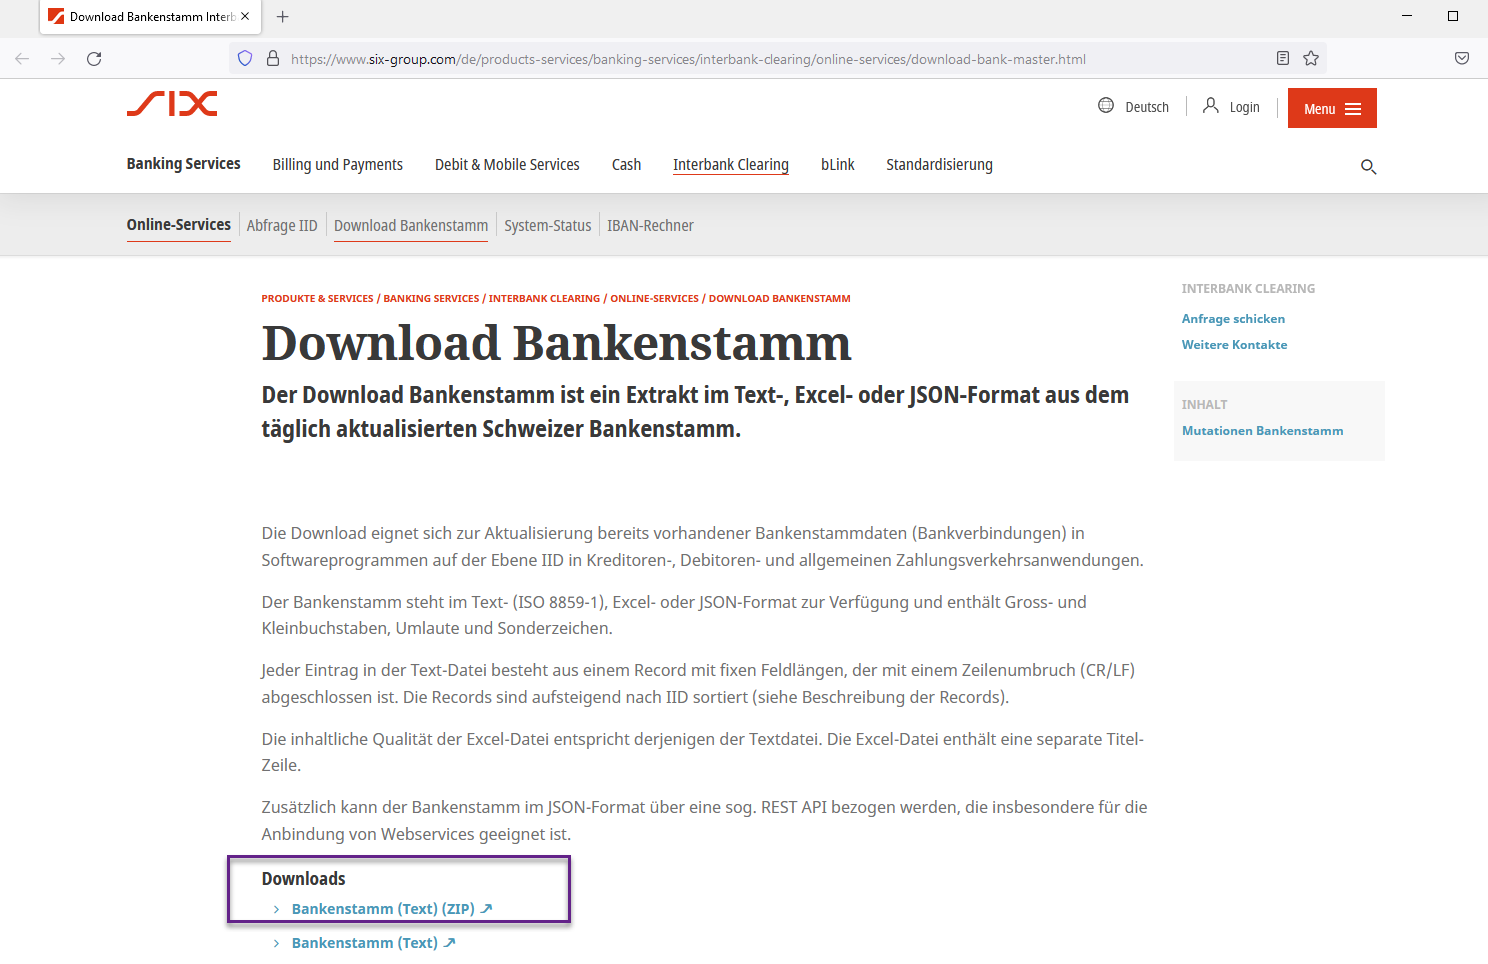The image size is (1488, 964).
Task: Toggle reader view icon in address bar
Action: 1283,59
